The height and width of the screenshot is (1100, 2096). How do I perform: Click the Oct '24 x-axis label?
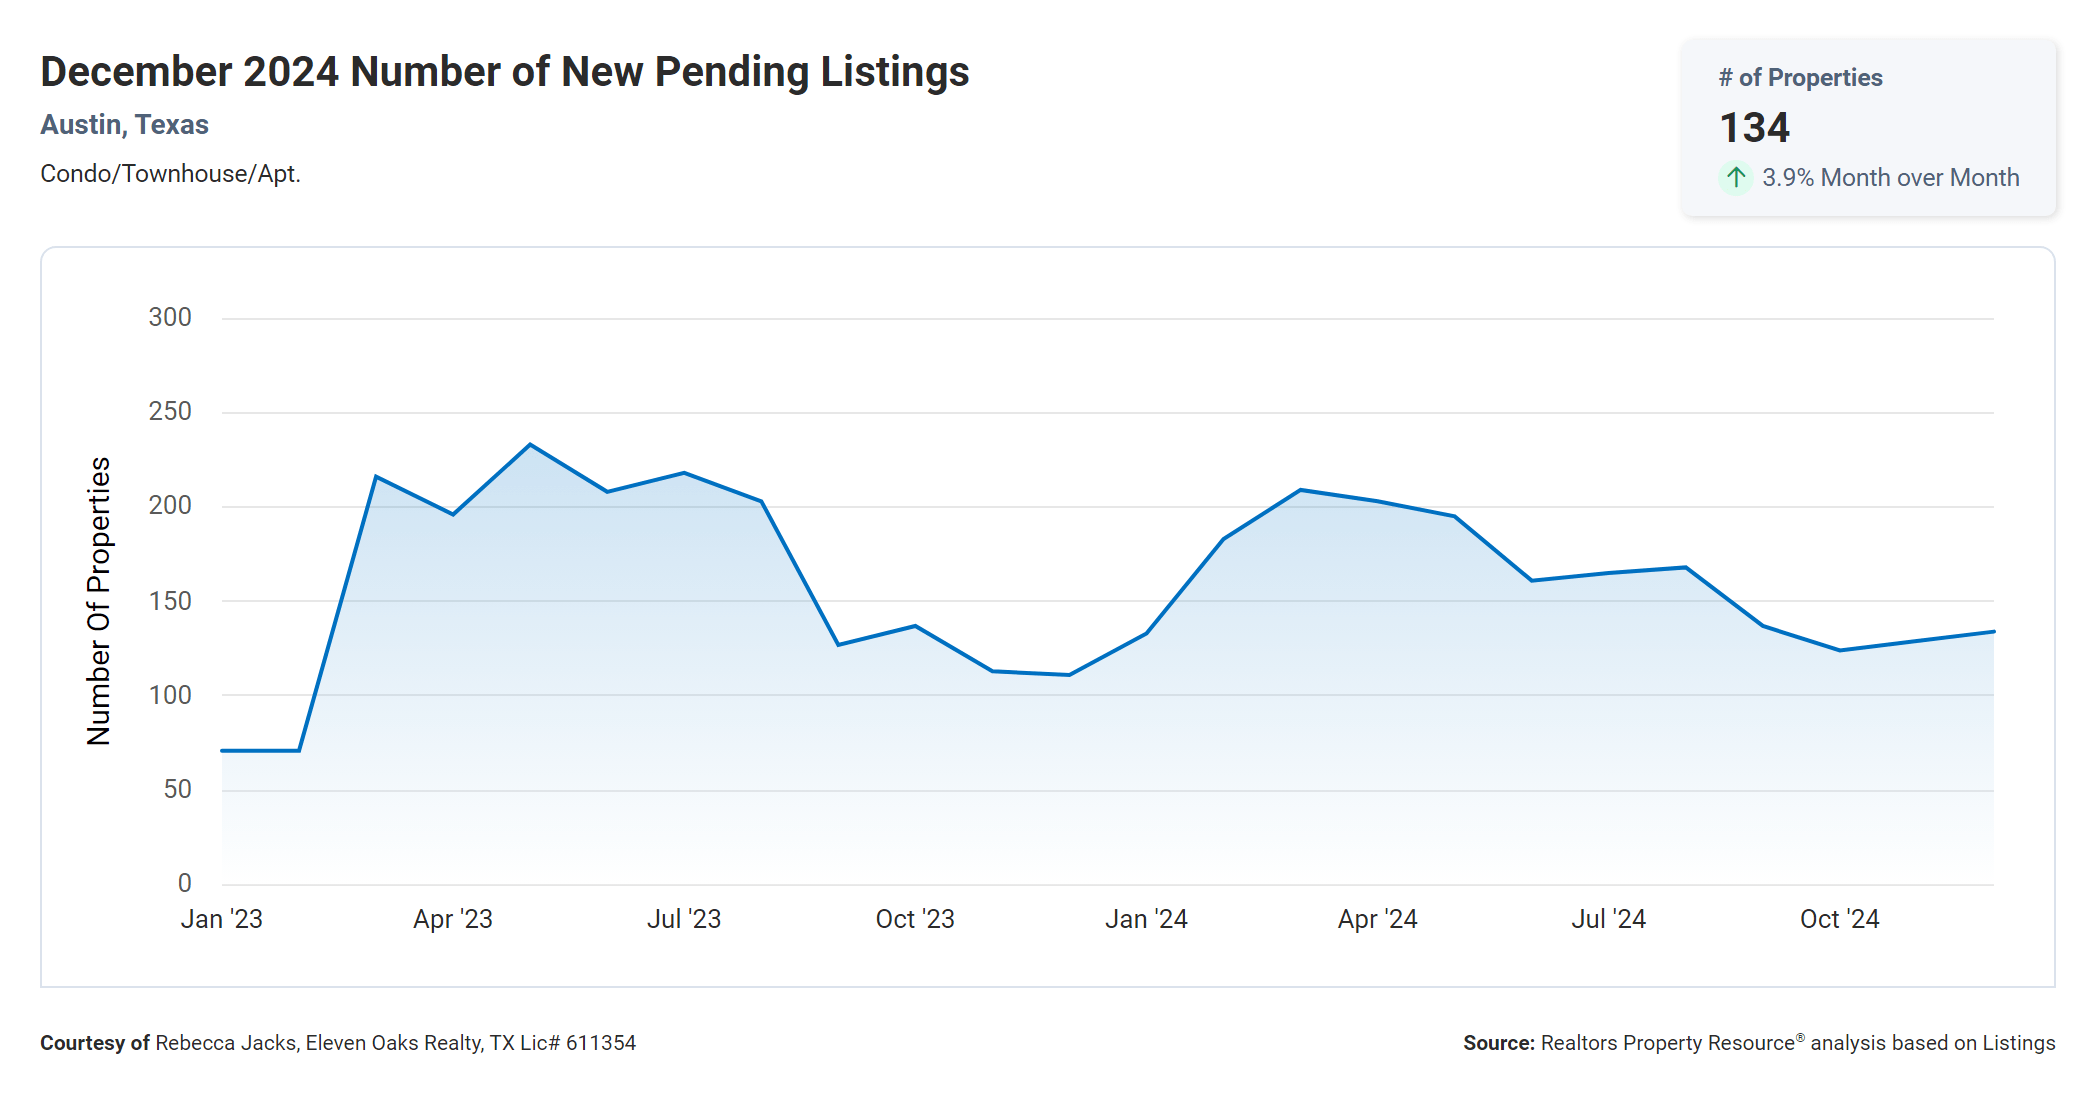coord(1839,919)
